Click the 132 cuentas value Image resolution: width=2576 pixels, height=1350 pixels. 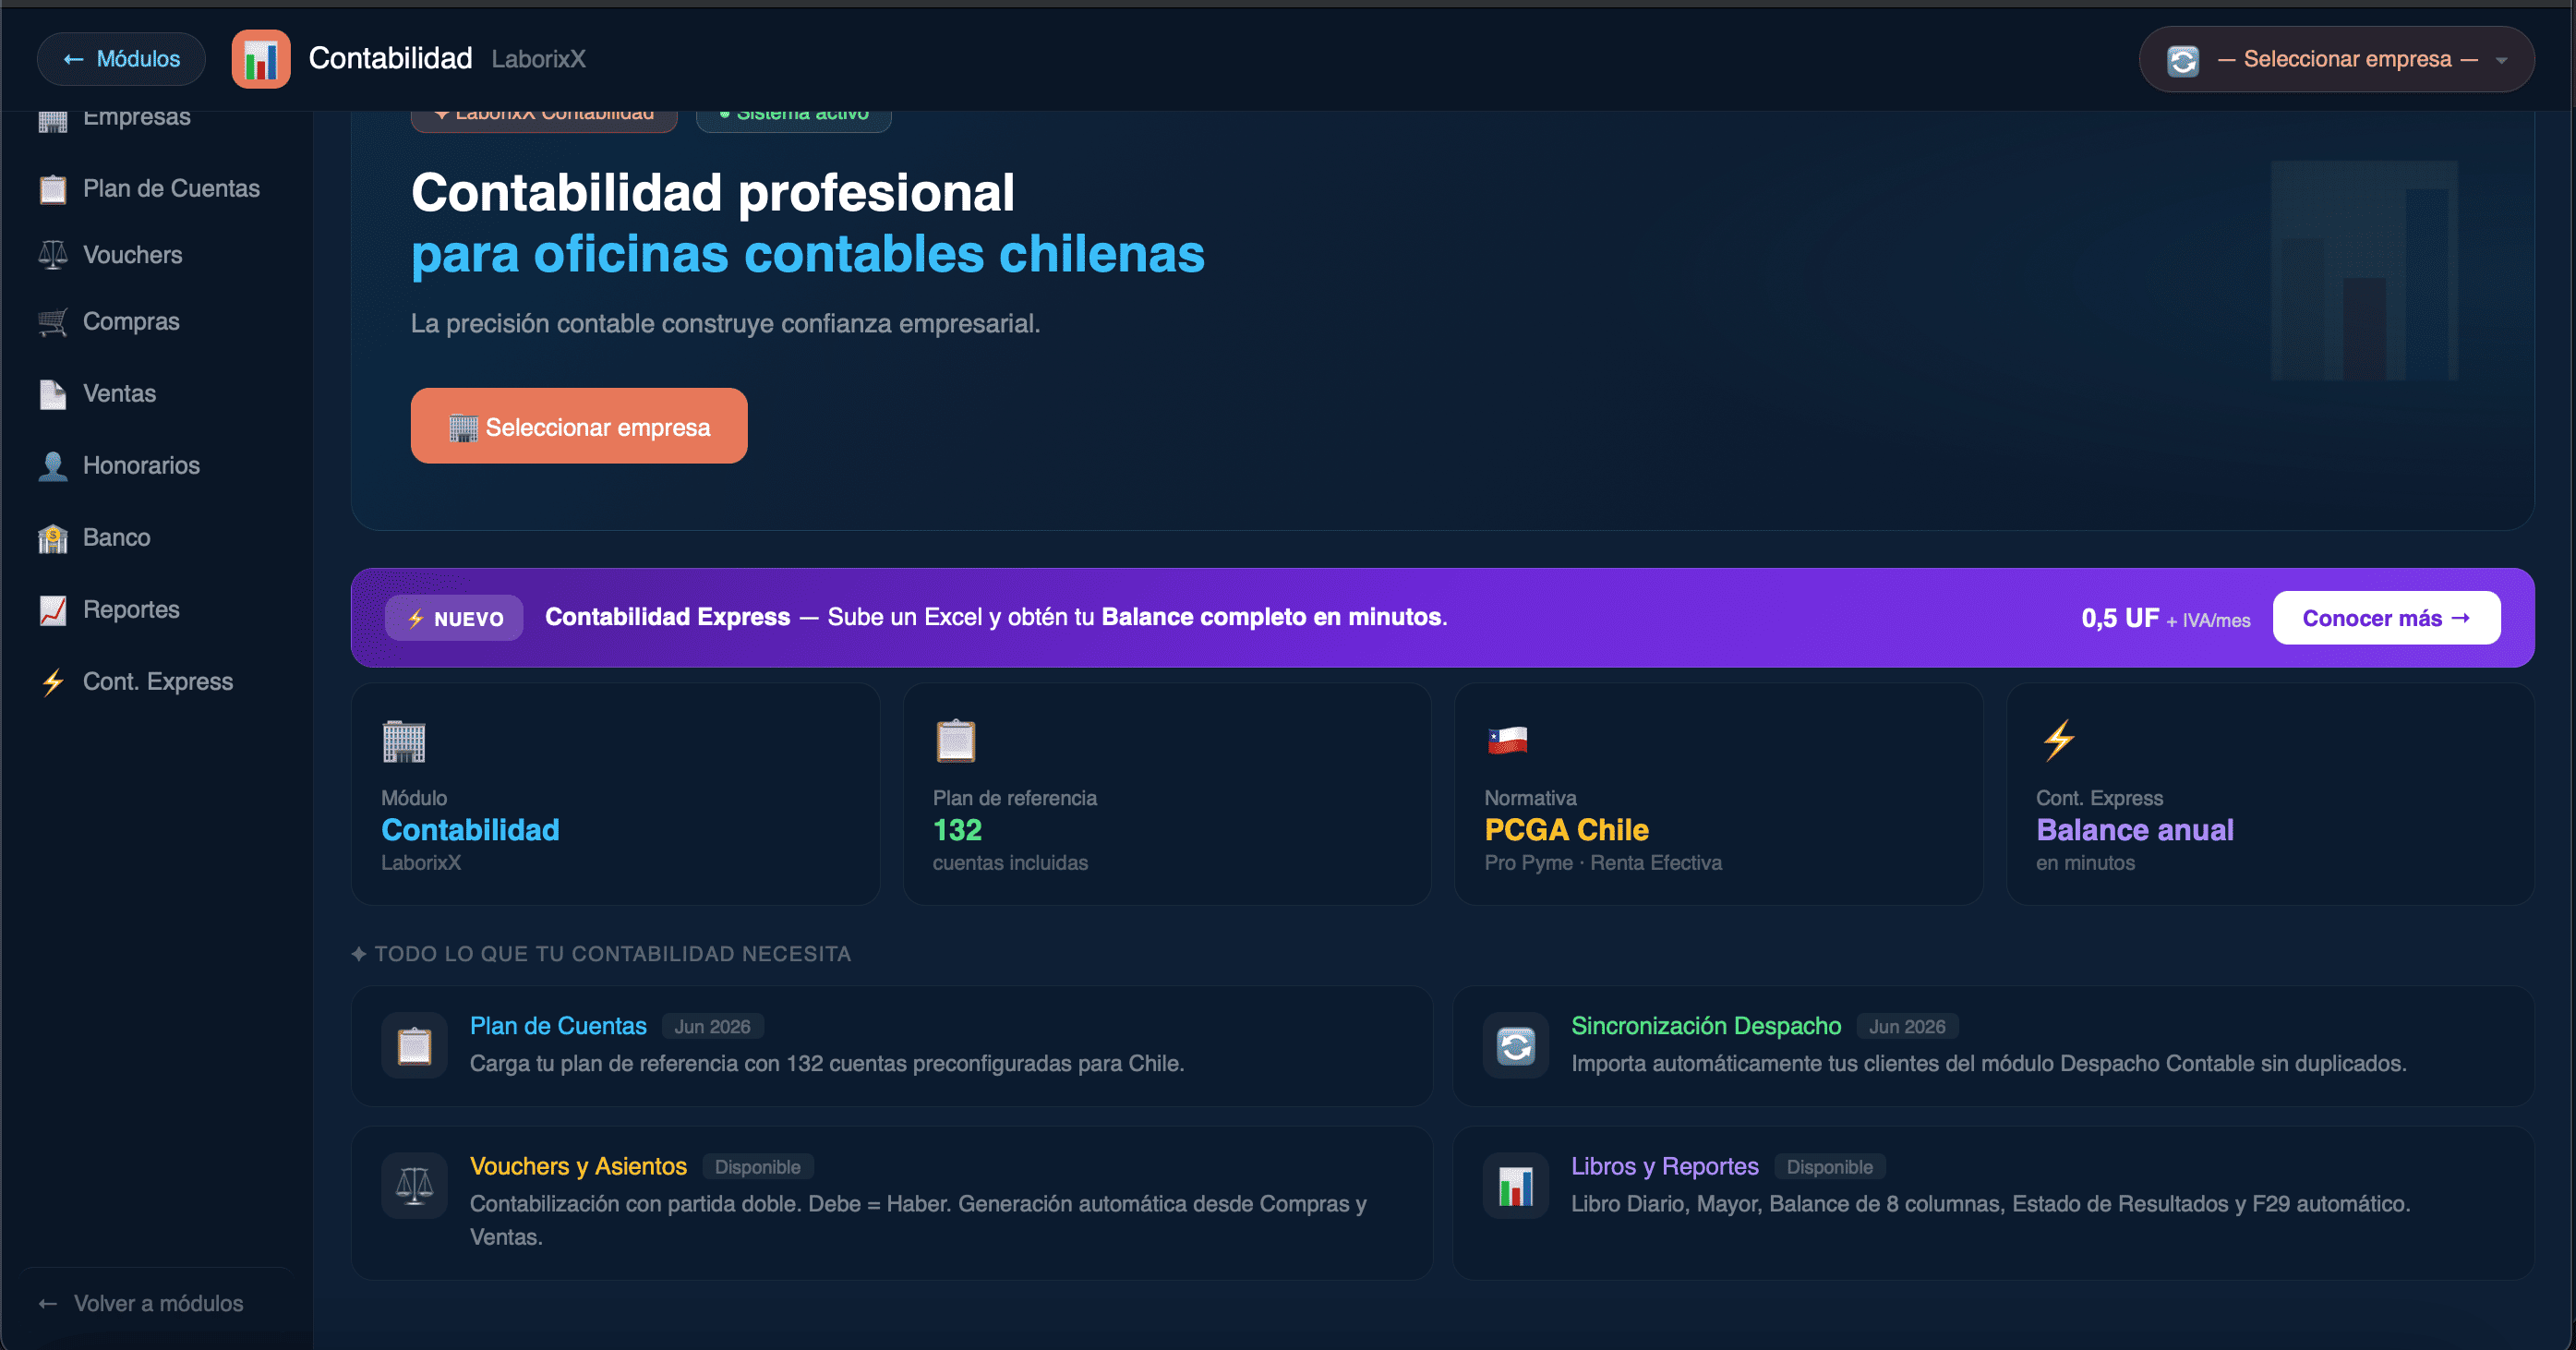[957, 830]
